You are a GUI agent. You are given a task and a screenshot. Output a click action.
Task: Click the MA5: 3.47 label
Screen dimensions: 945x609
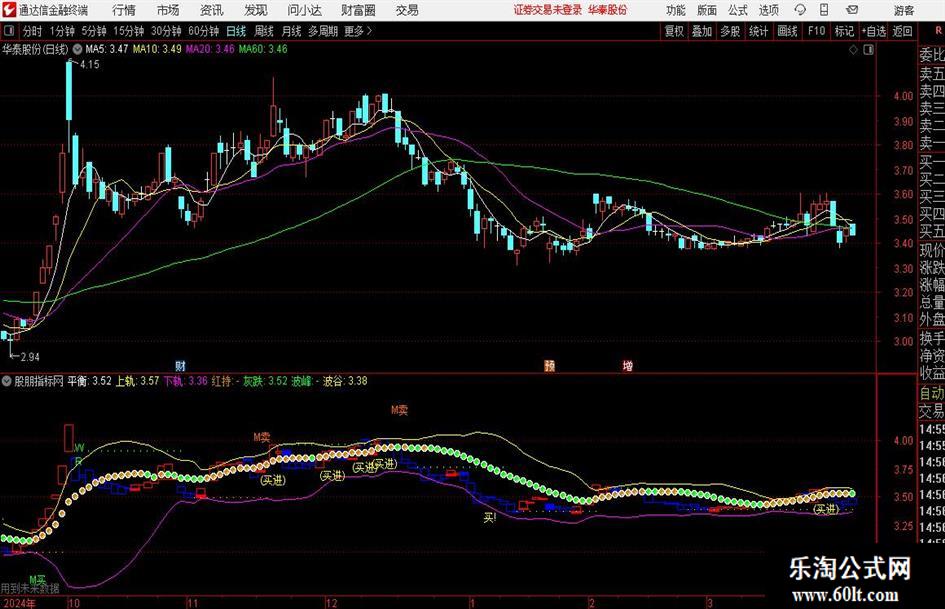107,49
